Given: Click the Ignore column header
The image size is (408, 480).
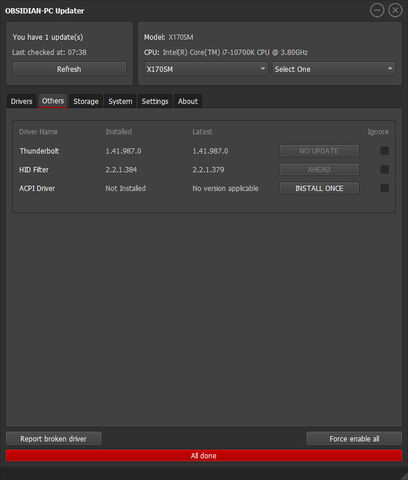Looking at the screenshot, I should [x=378, y=132].
